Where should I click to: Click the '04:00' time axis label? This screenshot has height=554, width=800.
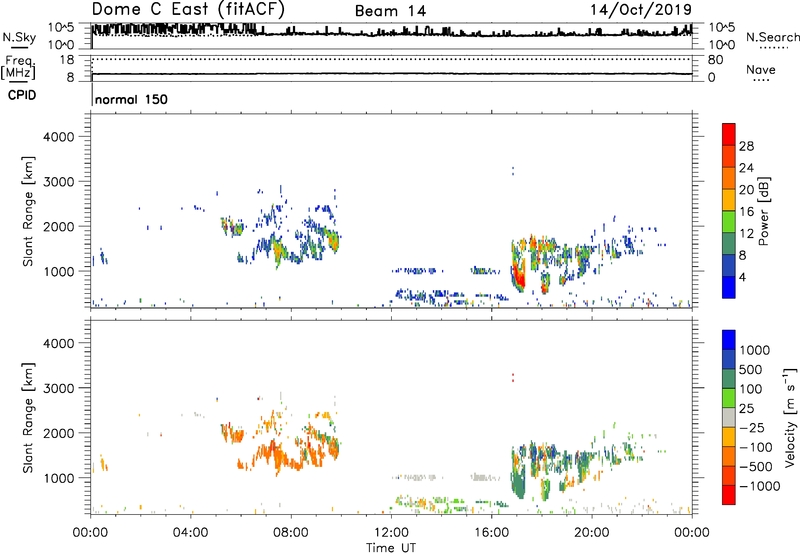pyautogui.click(x=191, y=533)
